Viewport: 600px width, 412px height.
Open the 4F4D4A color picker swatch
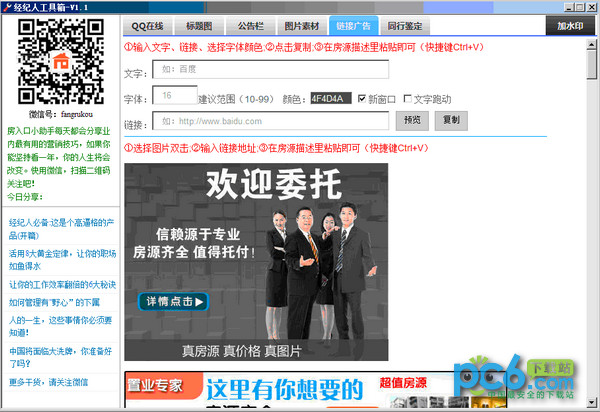331,98
